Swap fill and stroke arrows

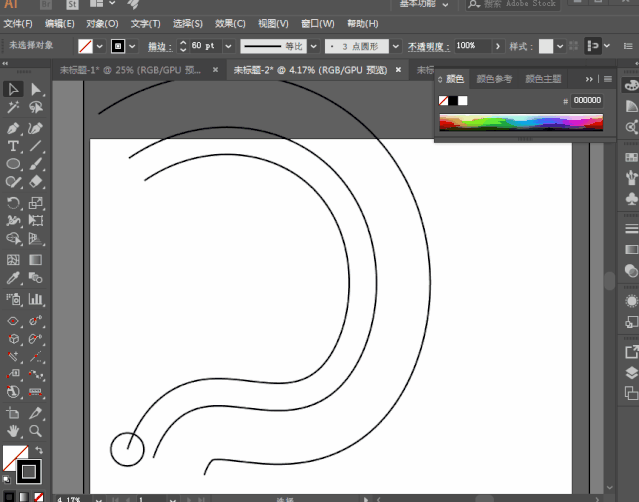[39, 450]
